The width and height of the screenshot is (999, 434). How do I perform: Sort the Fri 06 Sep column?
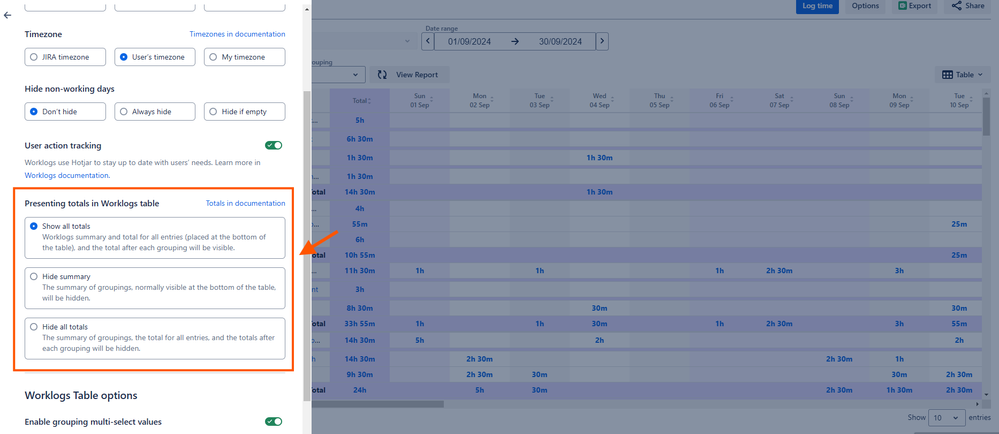pos(731,100)
